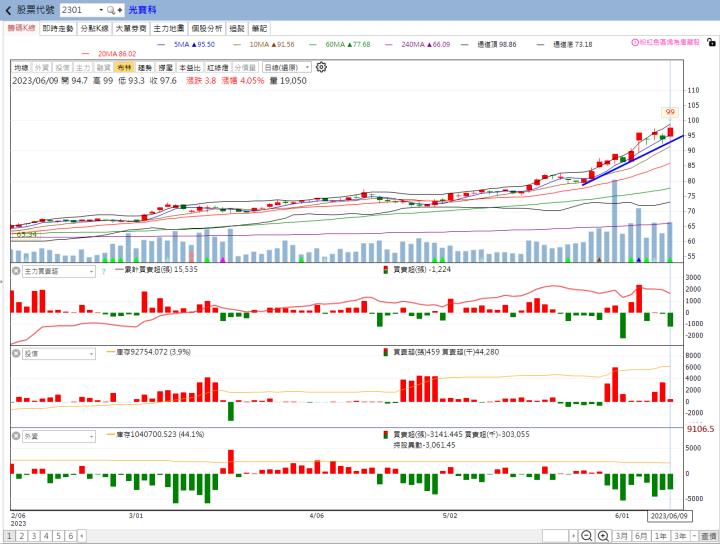Click the 2023/06/09 date label on axis
This screenshot has width=720, height=544.
coord(669,516)
